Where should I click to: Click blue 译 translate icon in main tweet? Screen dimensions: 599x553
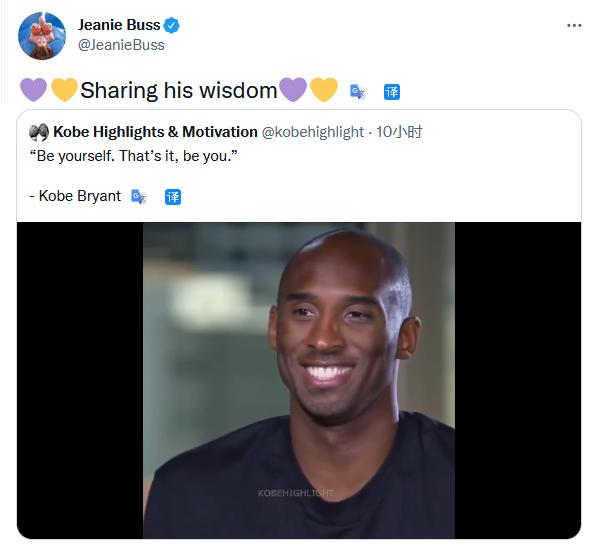click(x=392, y=92)
